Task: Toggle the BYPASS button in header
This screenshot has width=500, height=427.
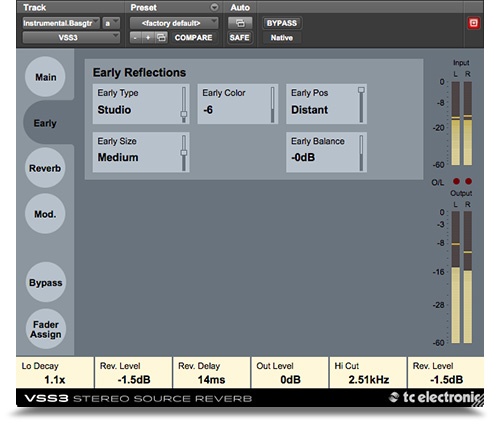Action: pos(282,23)
